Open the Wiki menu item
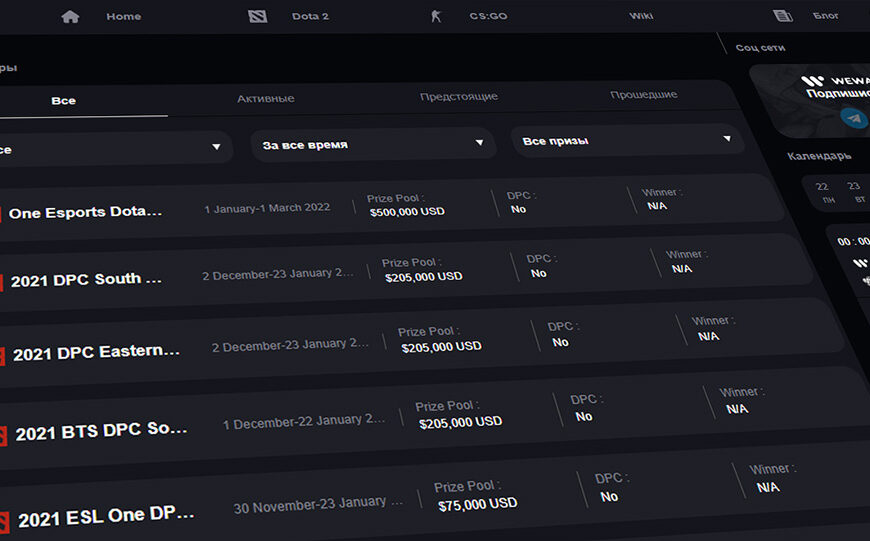870x541 pixels. tap(641, 16)
